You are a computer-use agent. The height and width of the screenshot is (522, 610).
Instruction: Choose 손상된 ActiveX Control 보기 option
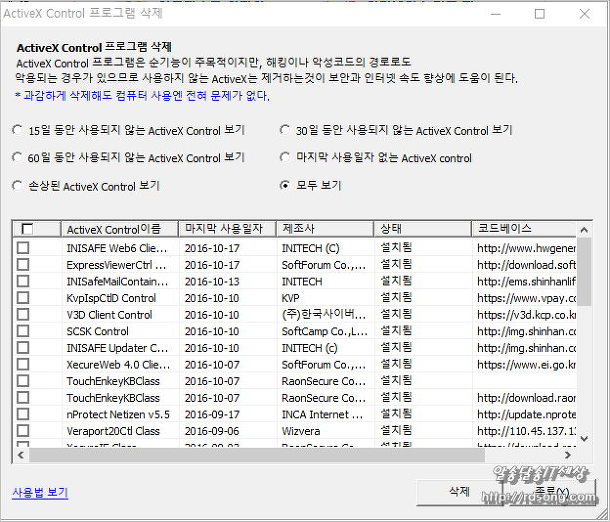17,186
